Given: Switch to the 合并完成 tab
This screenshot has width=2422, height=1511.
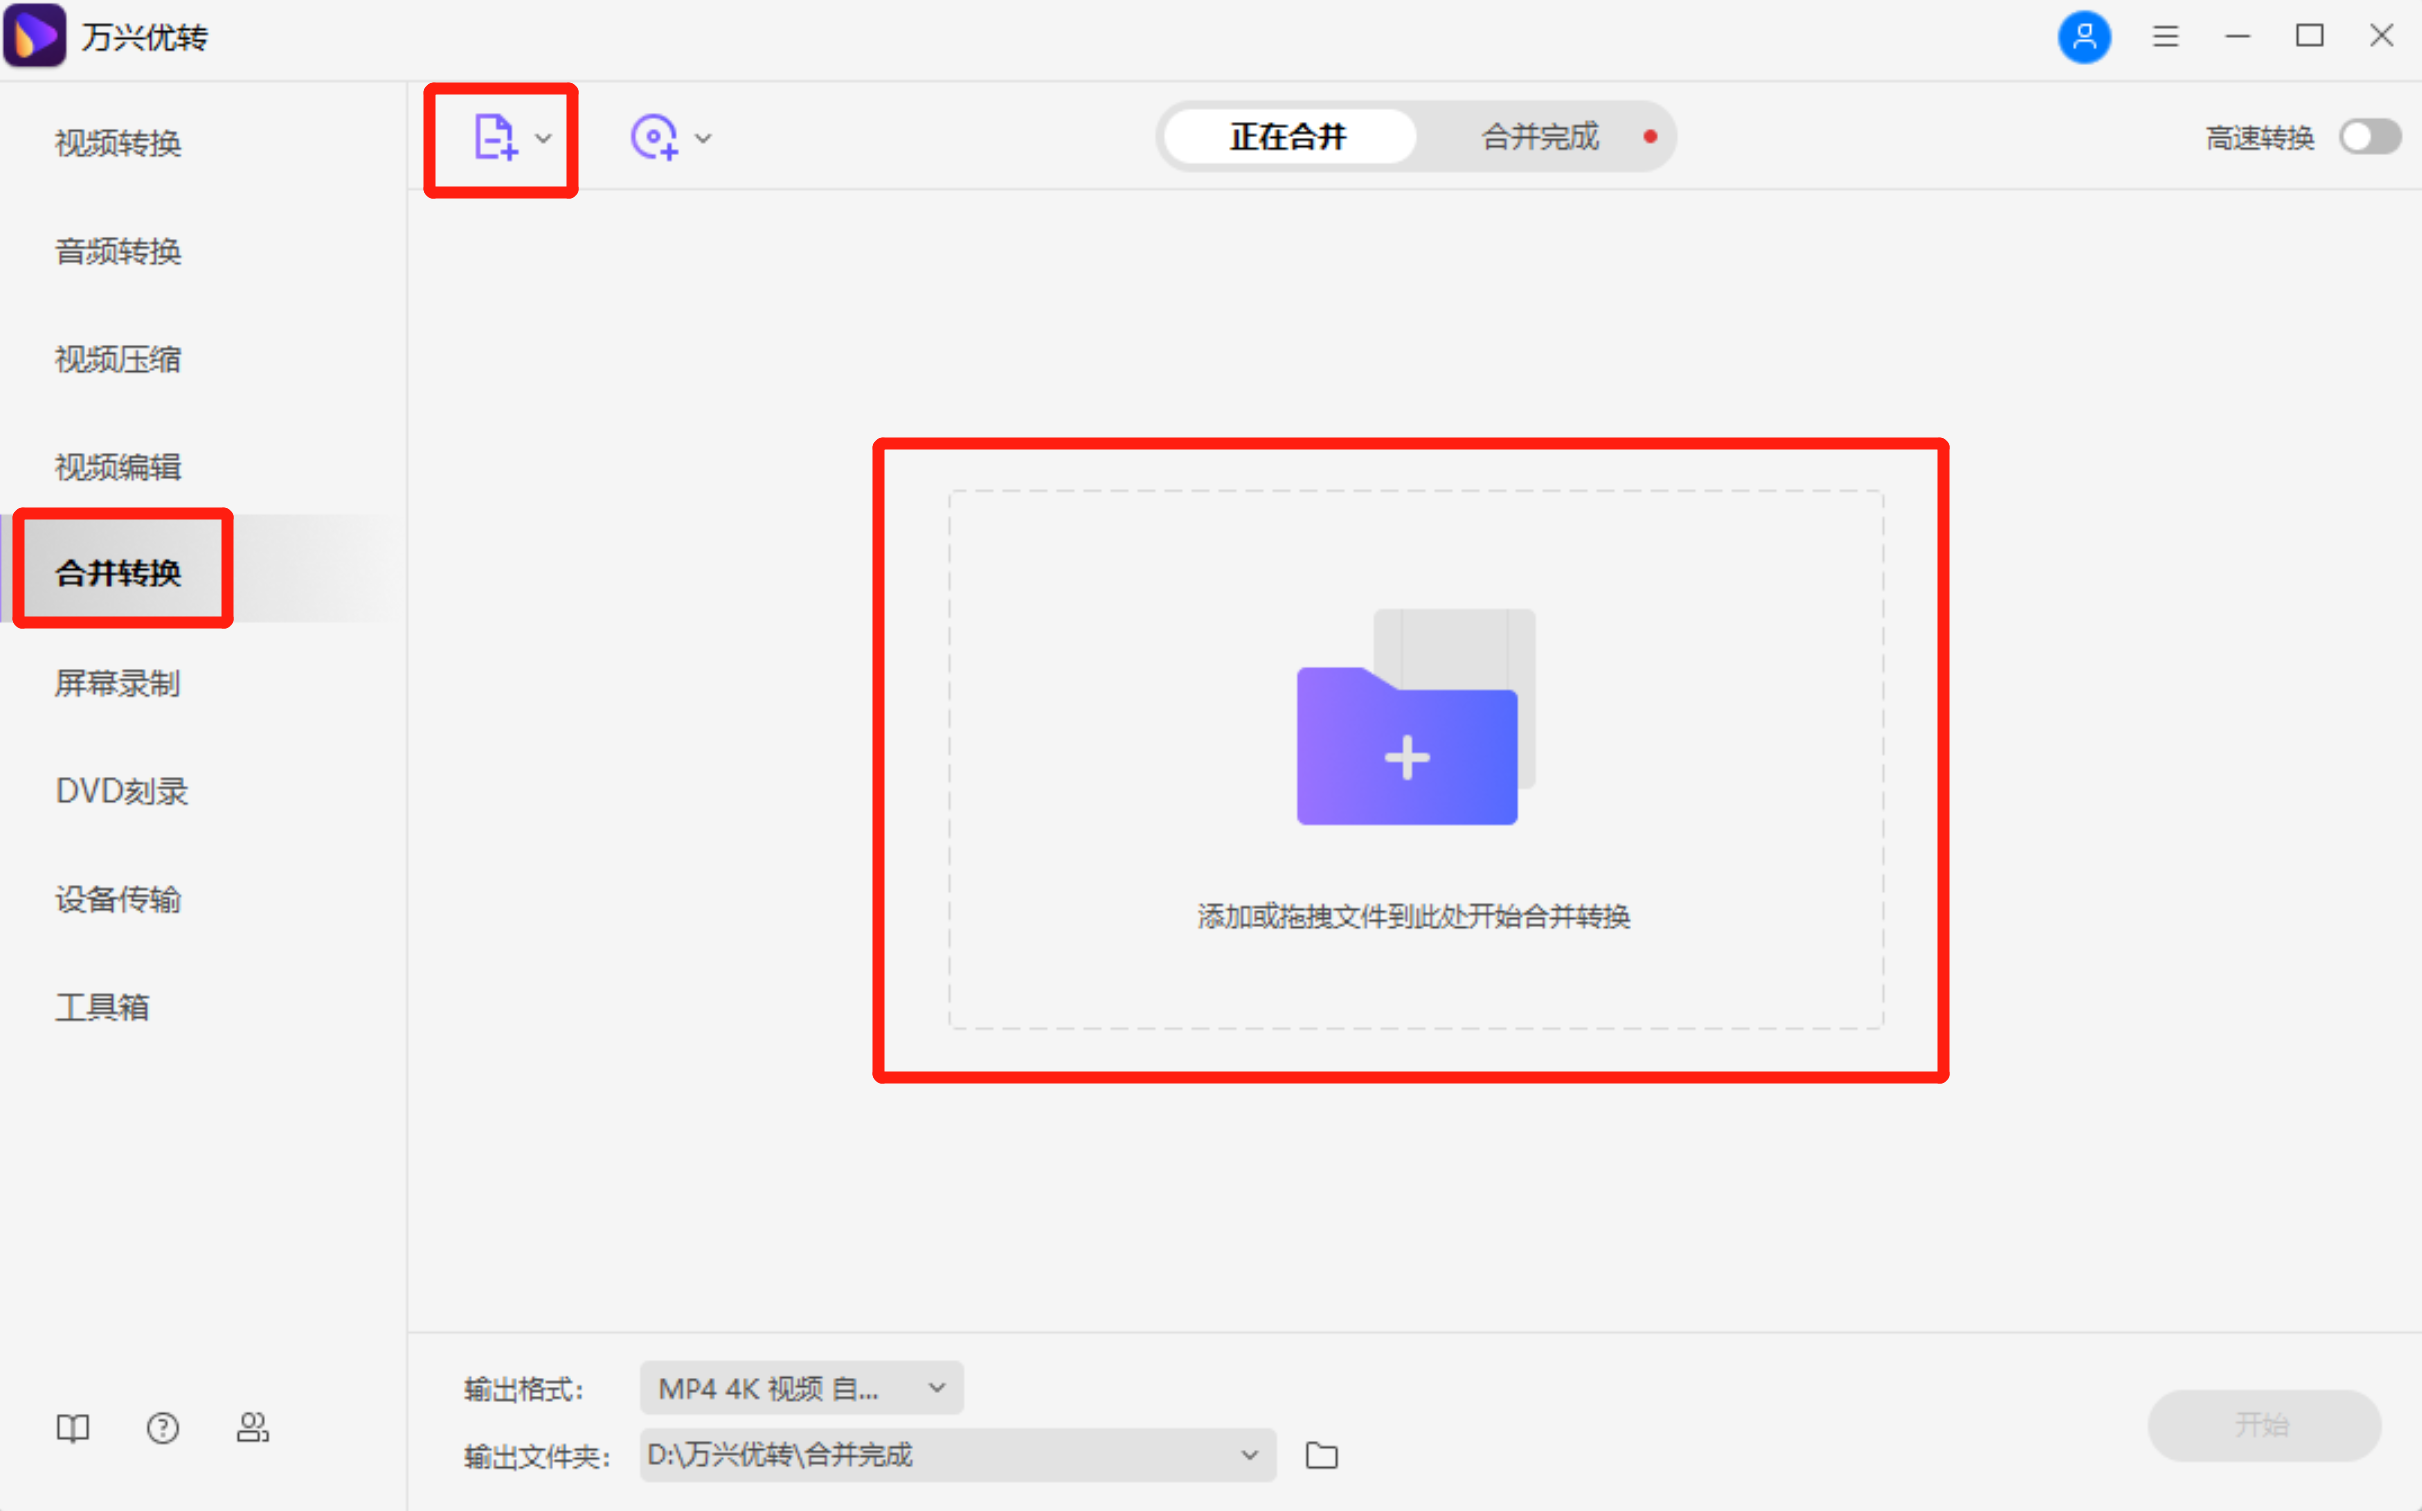Looking at the screenshot, I should (1540, 136).
